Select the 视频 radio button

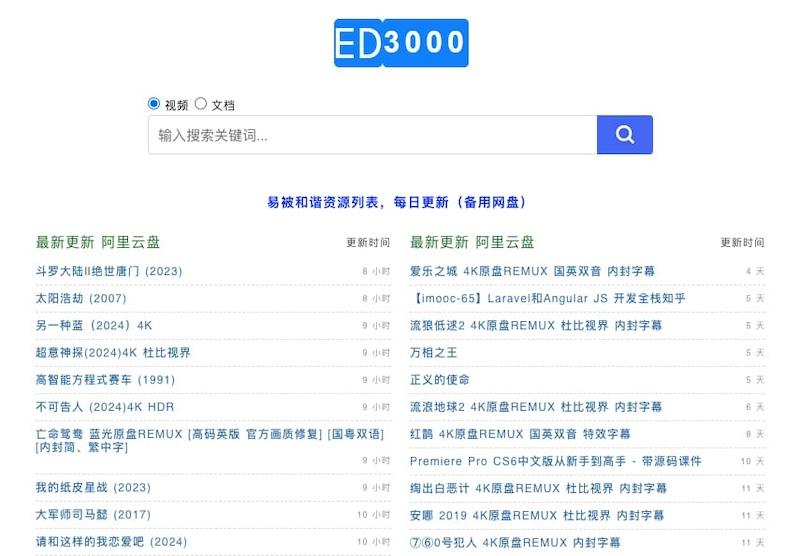point(154,104)
